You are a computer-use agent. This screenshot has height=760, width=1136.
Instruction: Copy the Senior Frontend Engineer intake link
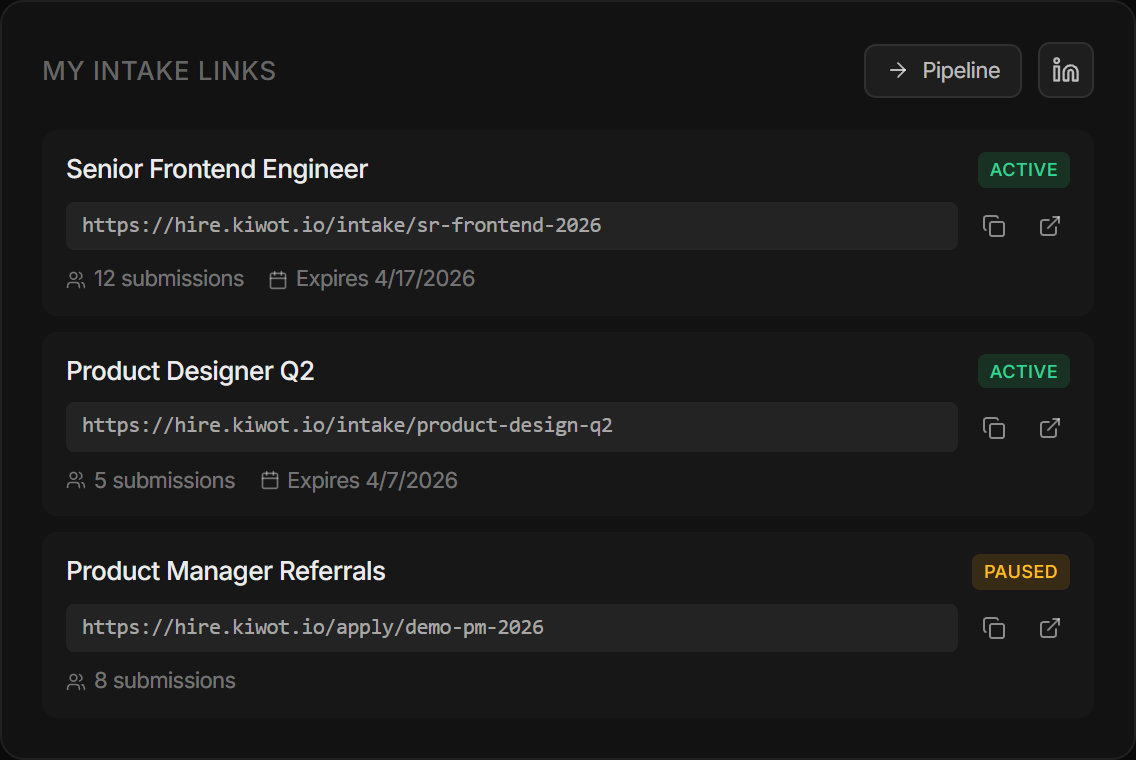[x=994, y=226]
